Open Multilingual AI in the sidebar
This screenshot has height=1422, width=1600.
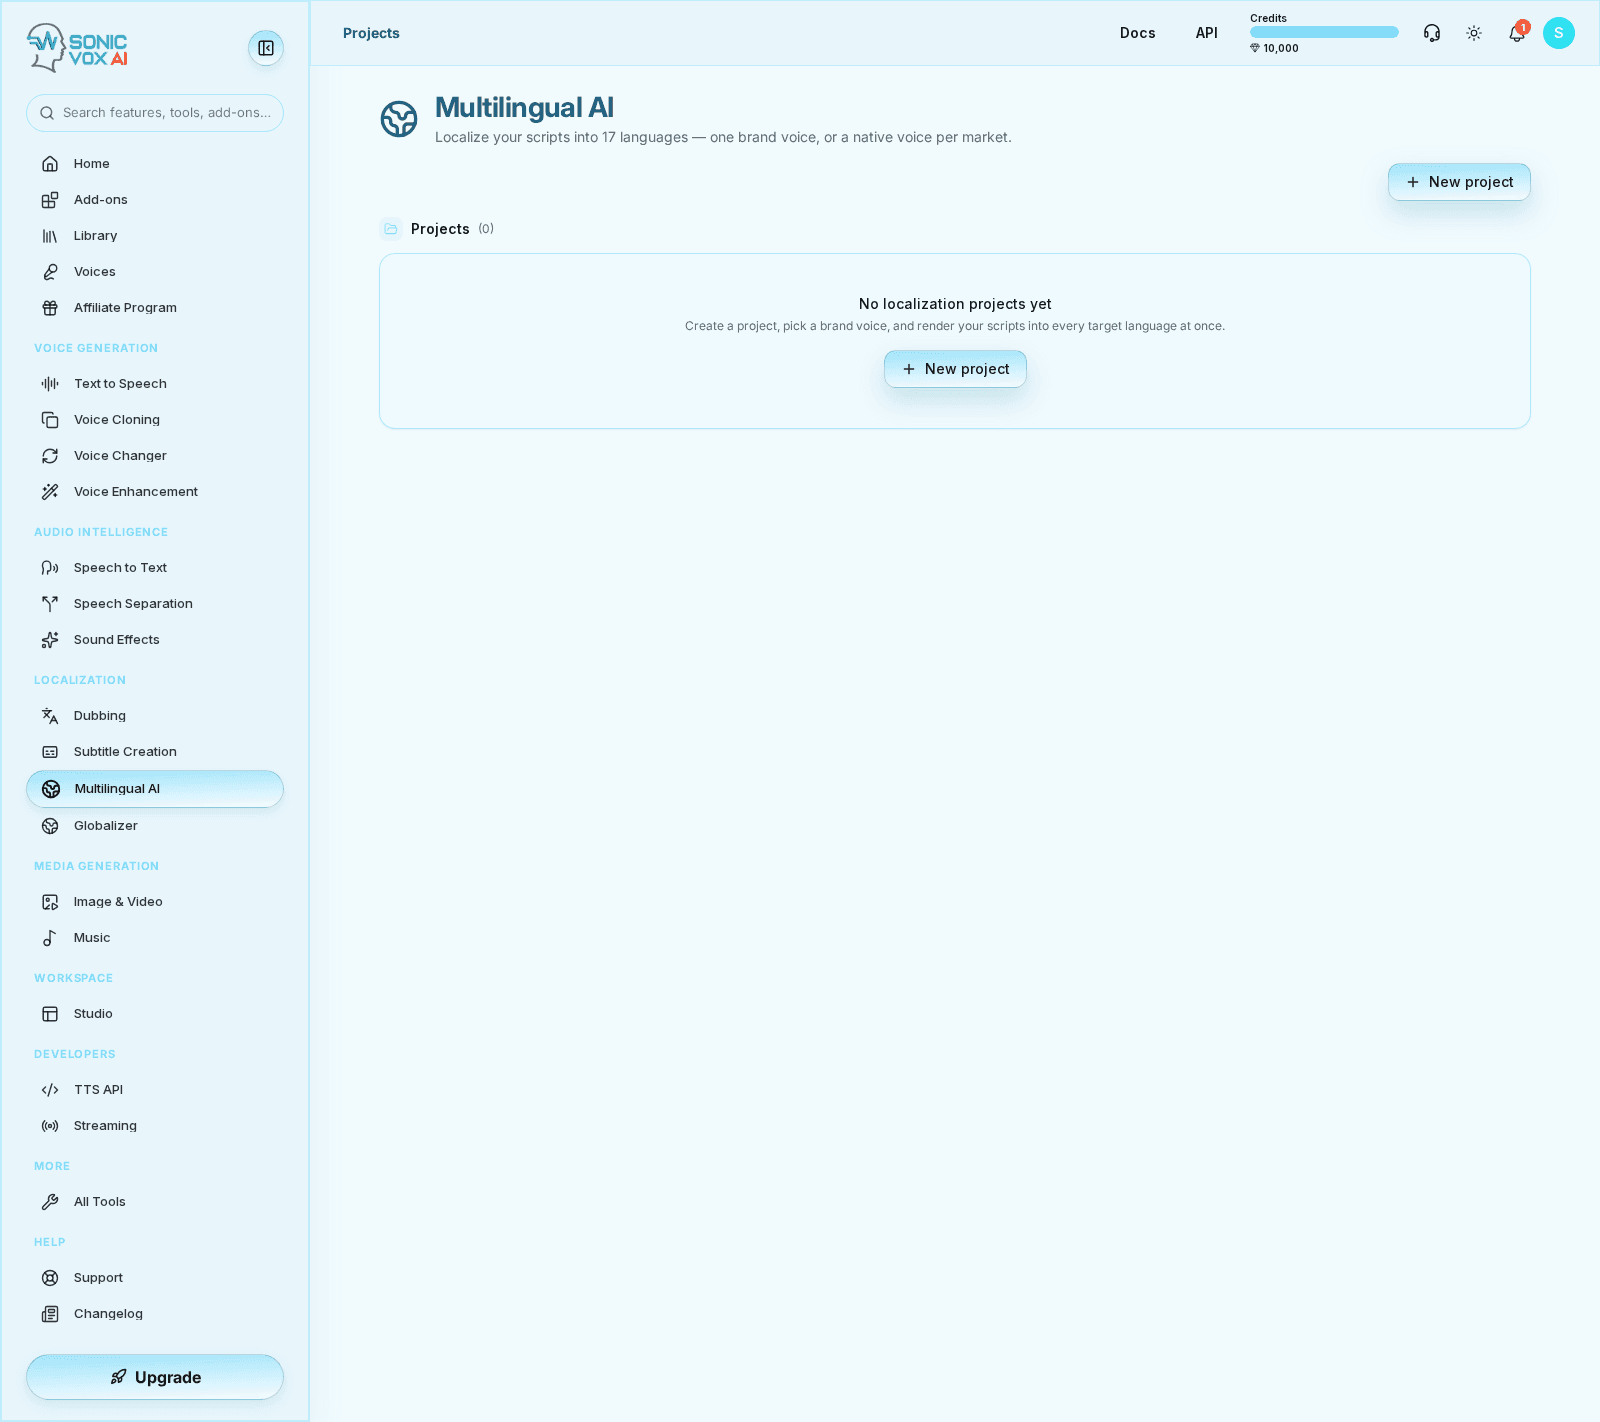click(x=155, y=789)
